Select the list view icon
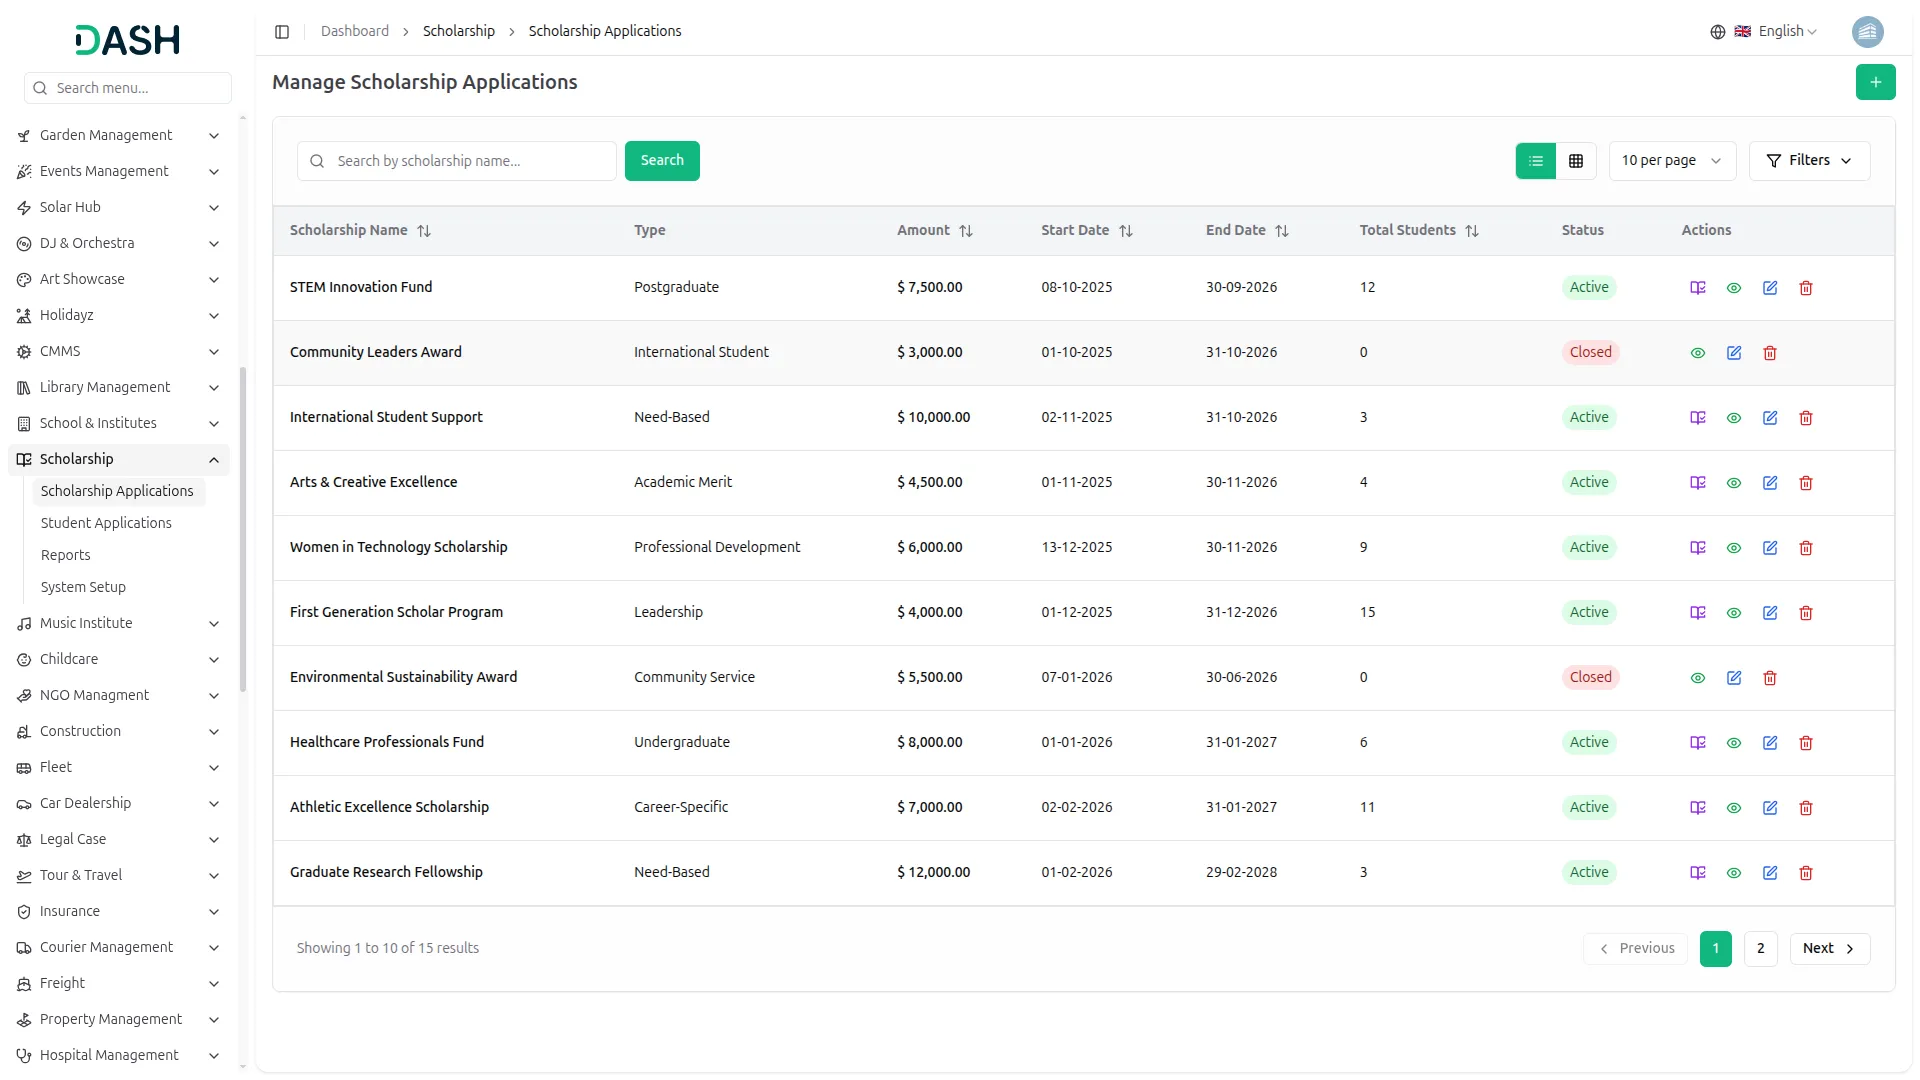Viewport: 1920px width, 1080px height. point(1536,161)
